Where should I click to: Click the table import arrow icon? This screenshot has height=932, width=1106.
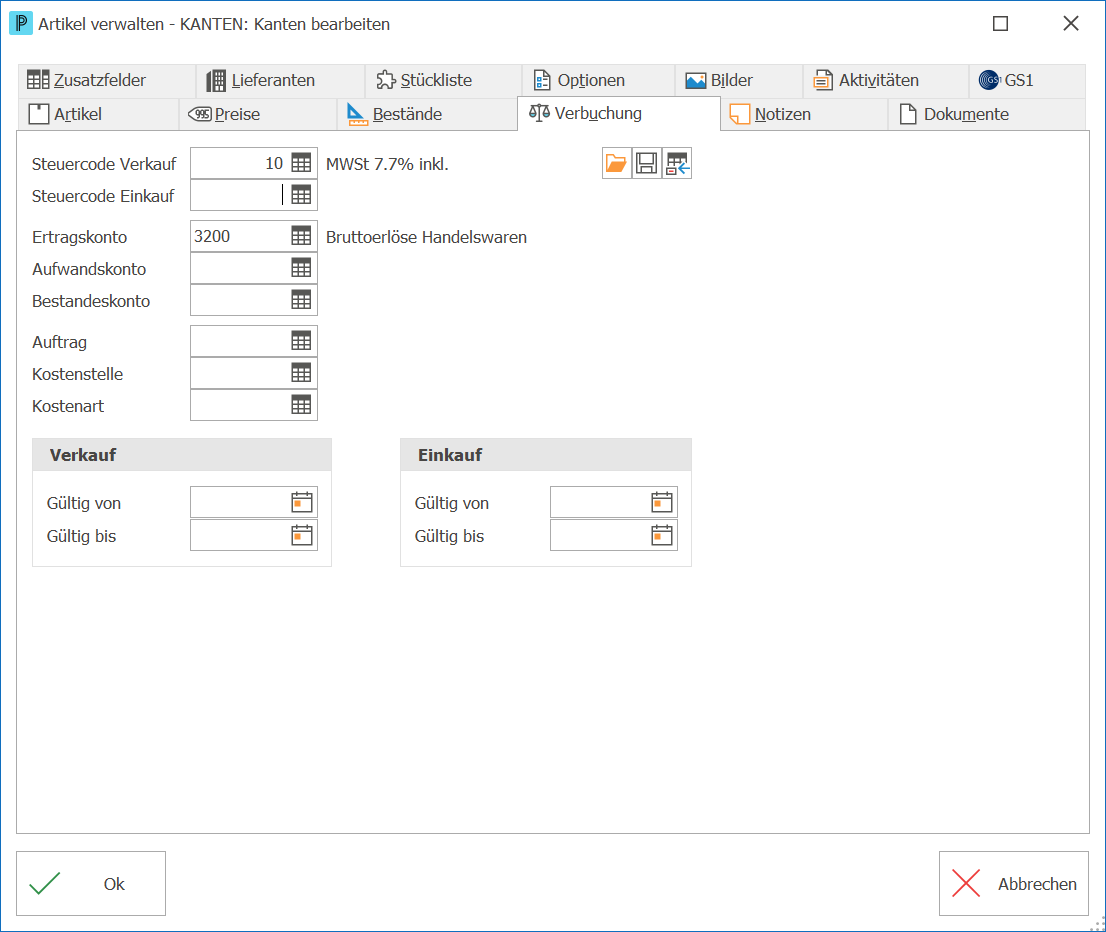pyautogui.click(x=677, y=164)
